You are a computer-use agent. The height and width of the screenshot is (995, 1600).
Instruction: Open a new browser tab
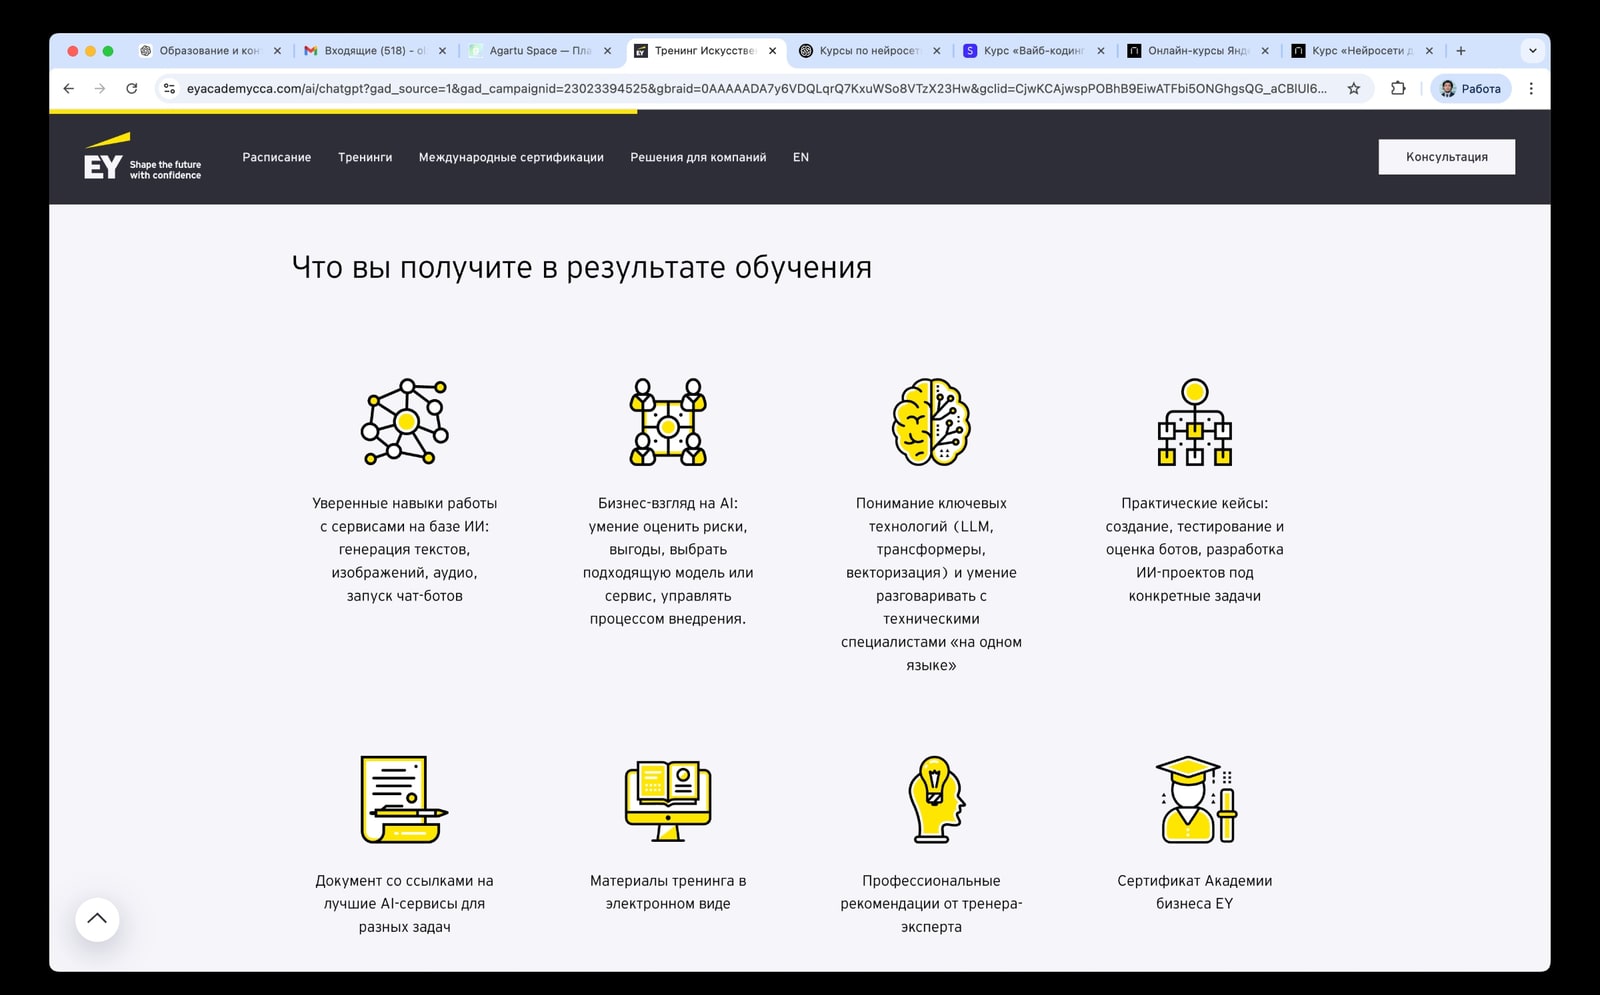[1461, 51]
